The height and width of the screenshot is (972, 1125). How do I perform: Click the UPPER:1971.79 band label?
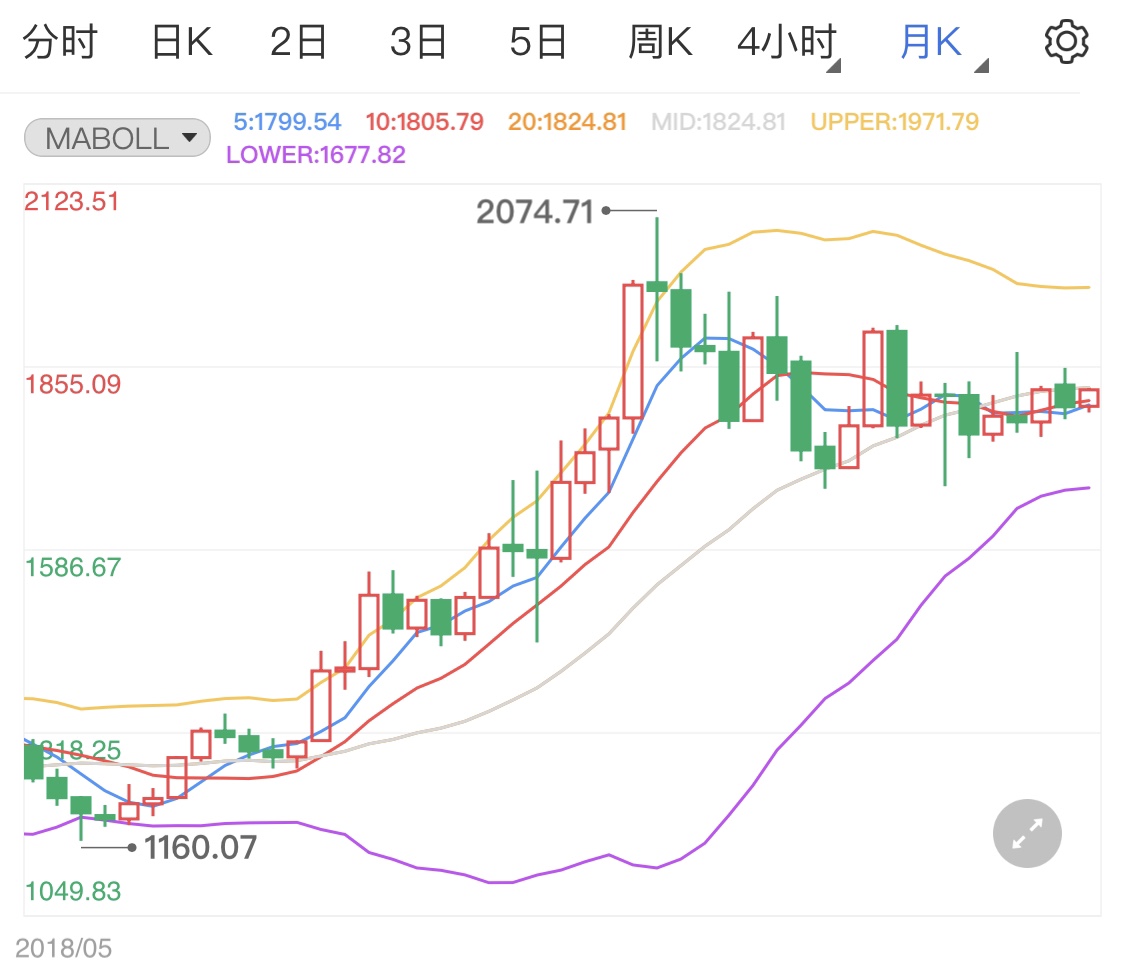pos(894,122)
